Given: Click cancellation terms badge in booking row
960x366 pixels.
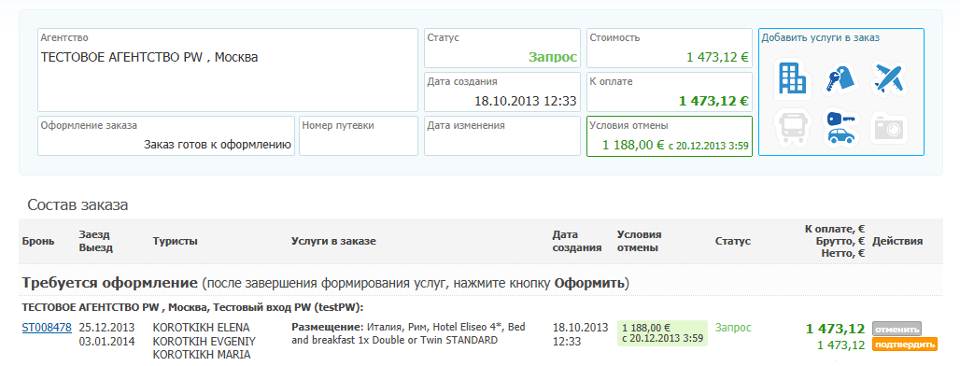Looking at the screenshot, I should click(662, 333).
